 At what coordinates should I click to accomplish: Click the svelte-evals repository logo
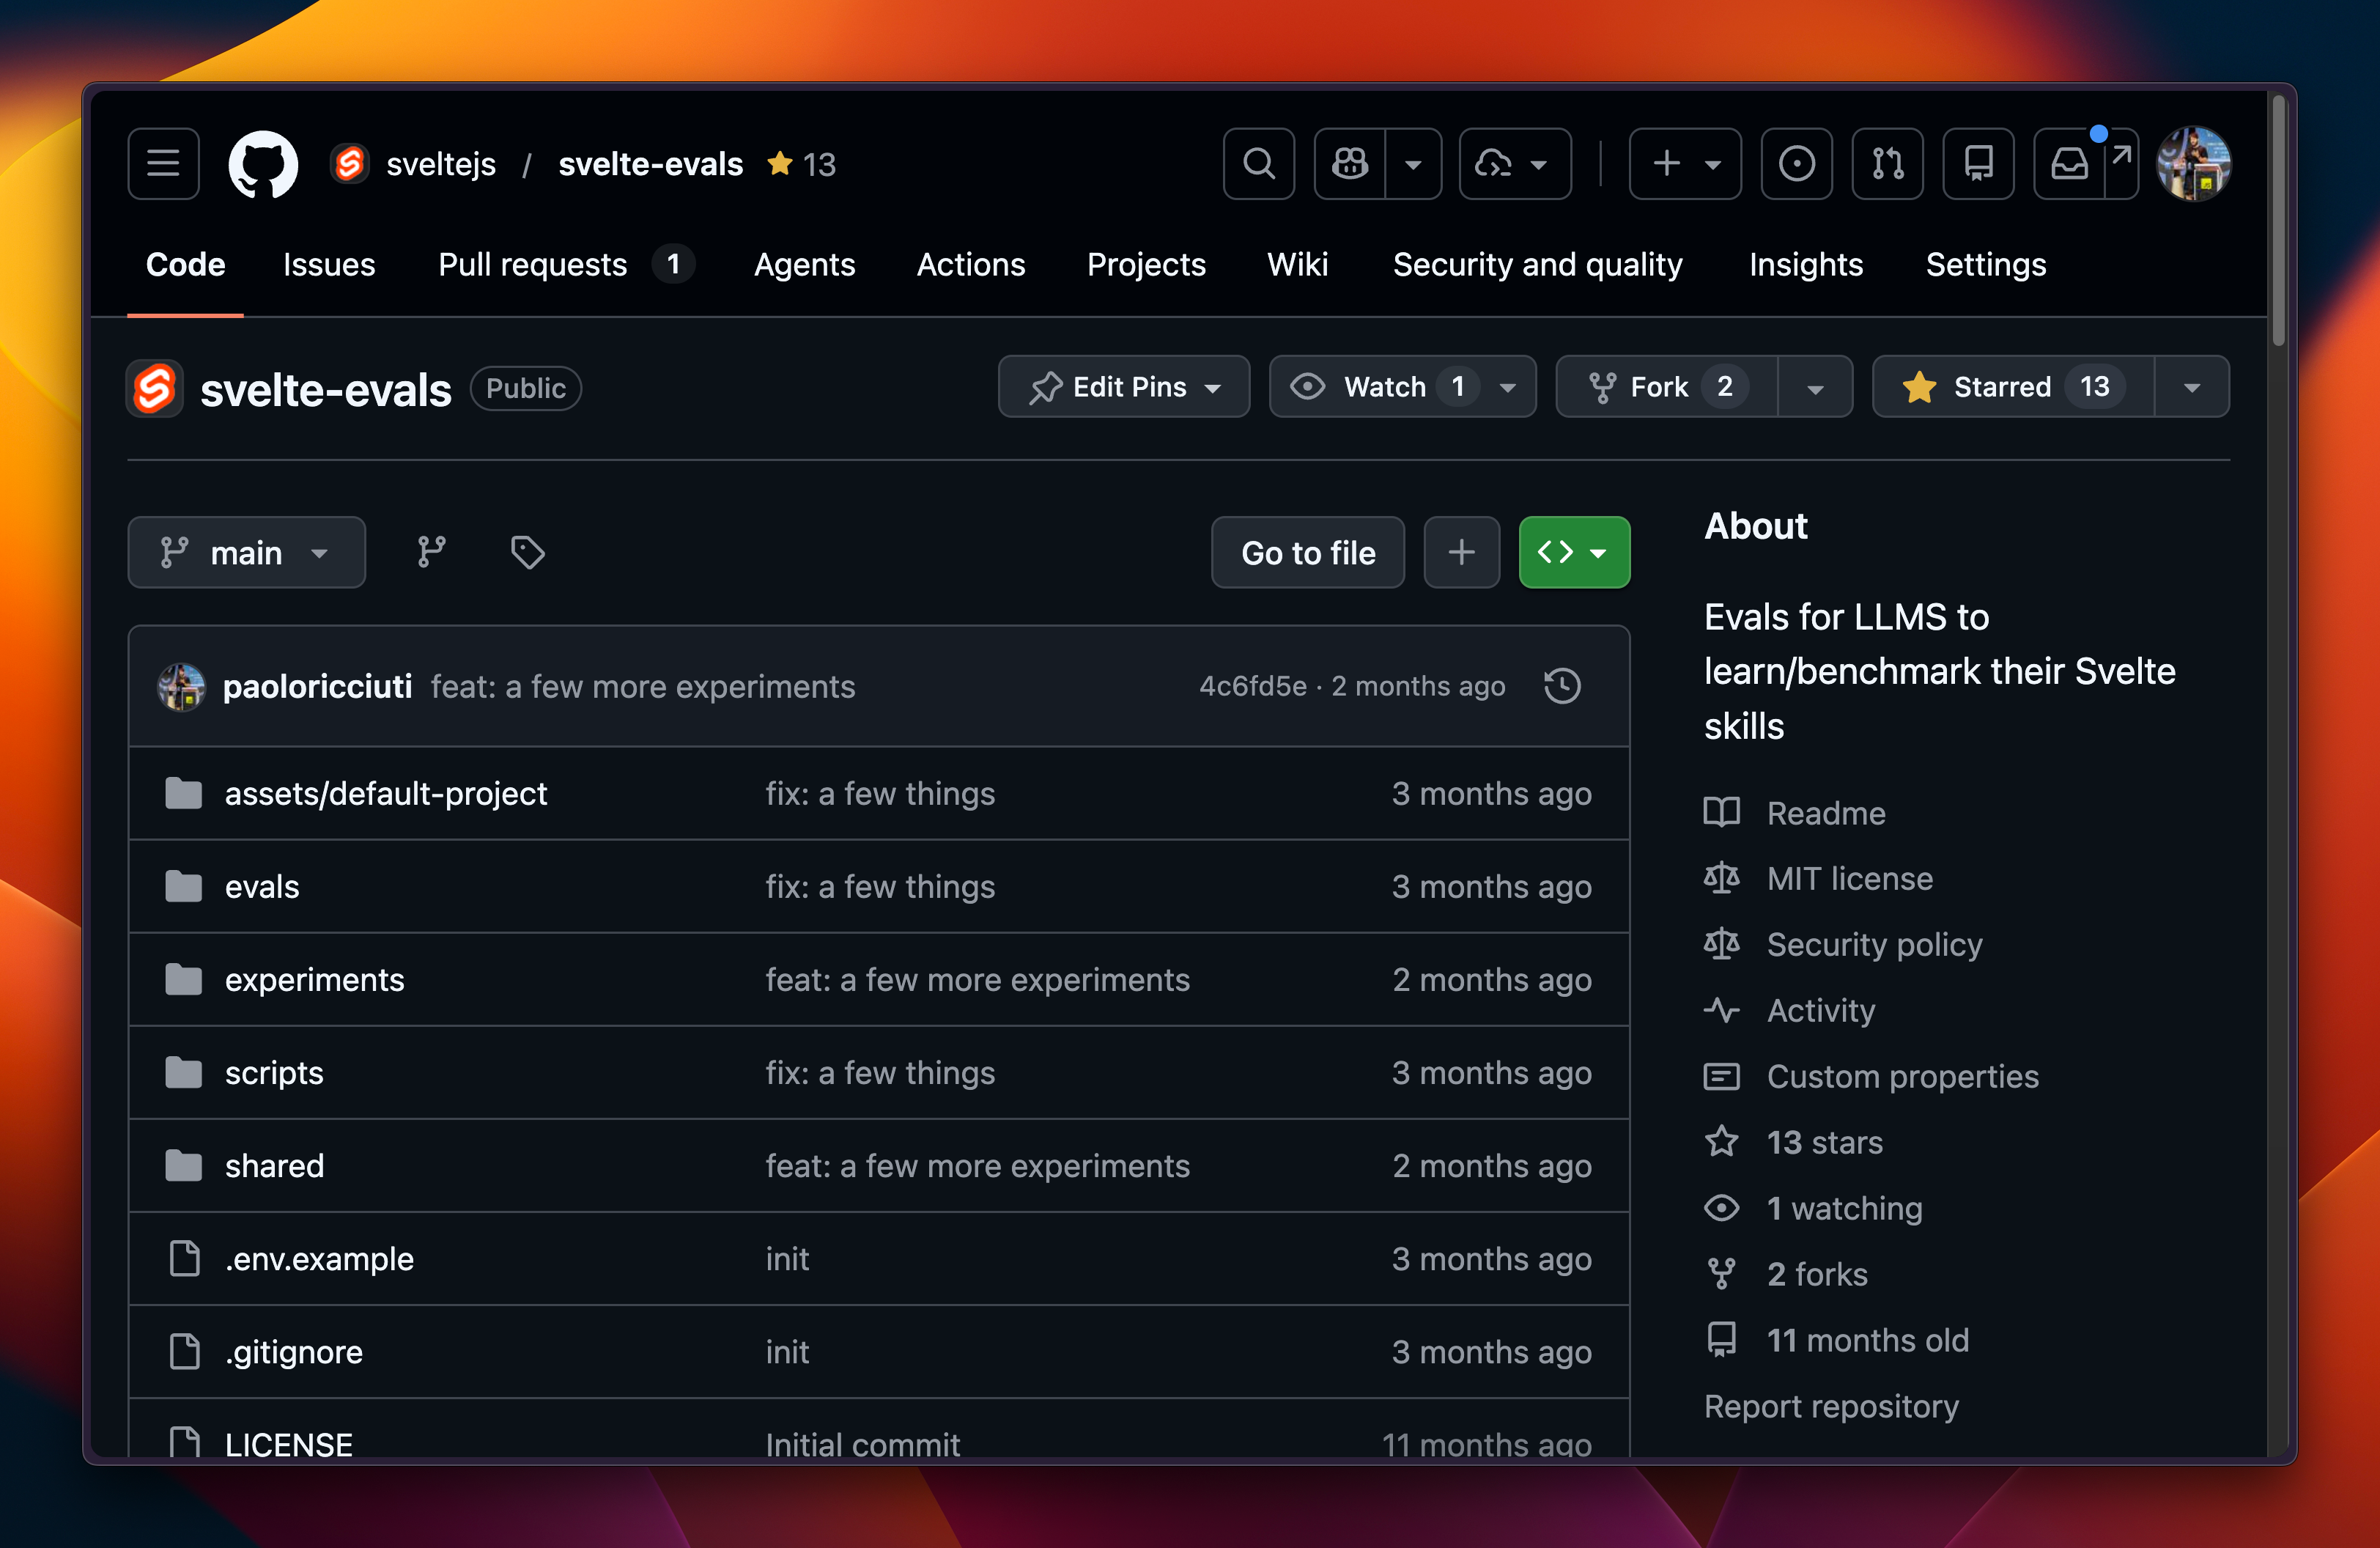pyautogui.click(x=155, y=388)
